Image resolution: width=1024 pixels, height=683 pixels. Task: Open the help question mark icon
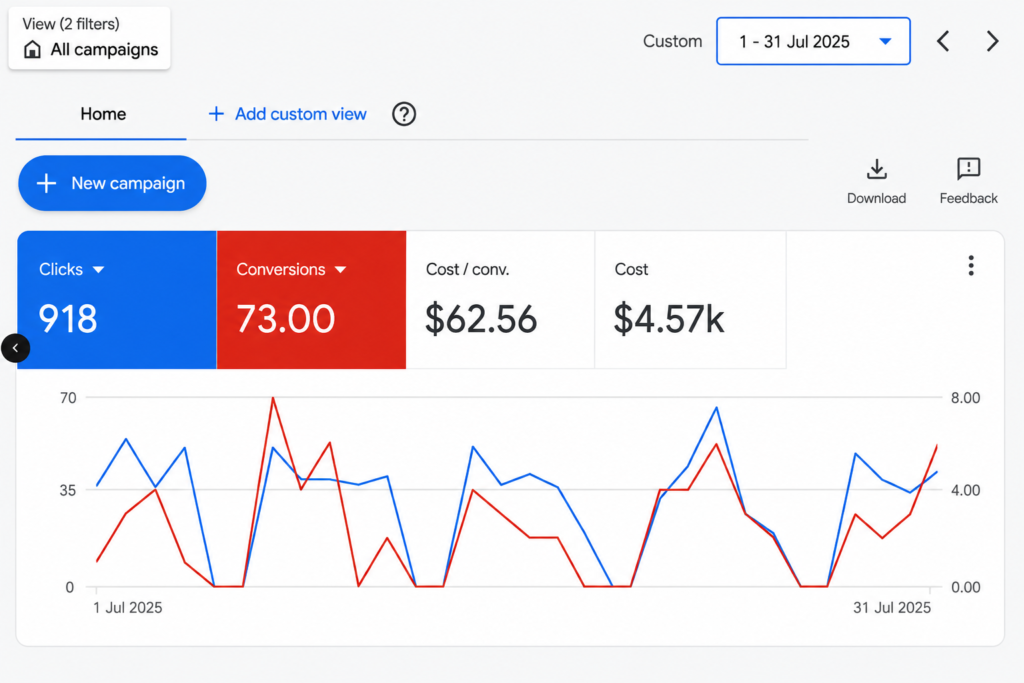coord(404,114)
